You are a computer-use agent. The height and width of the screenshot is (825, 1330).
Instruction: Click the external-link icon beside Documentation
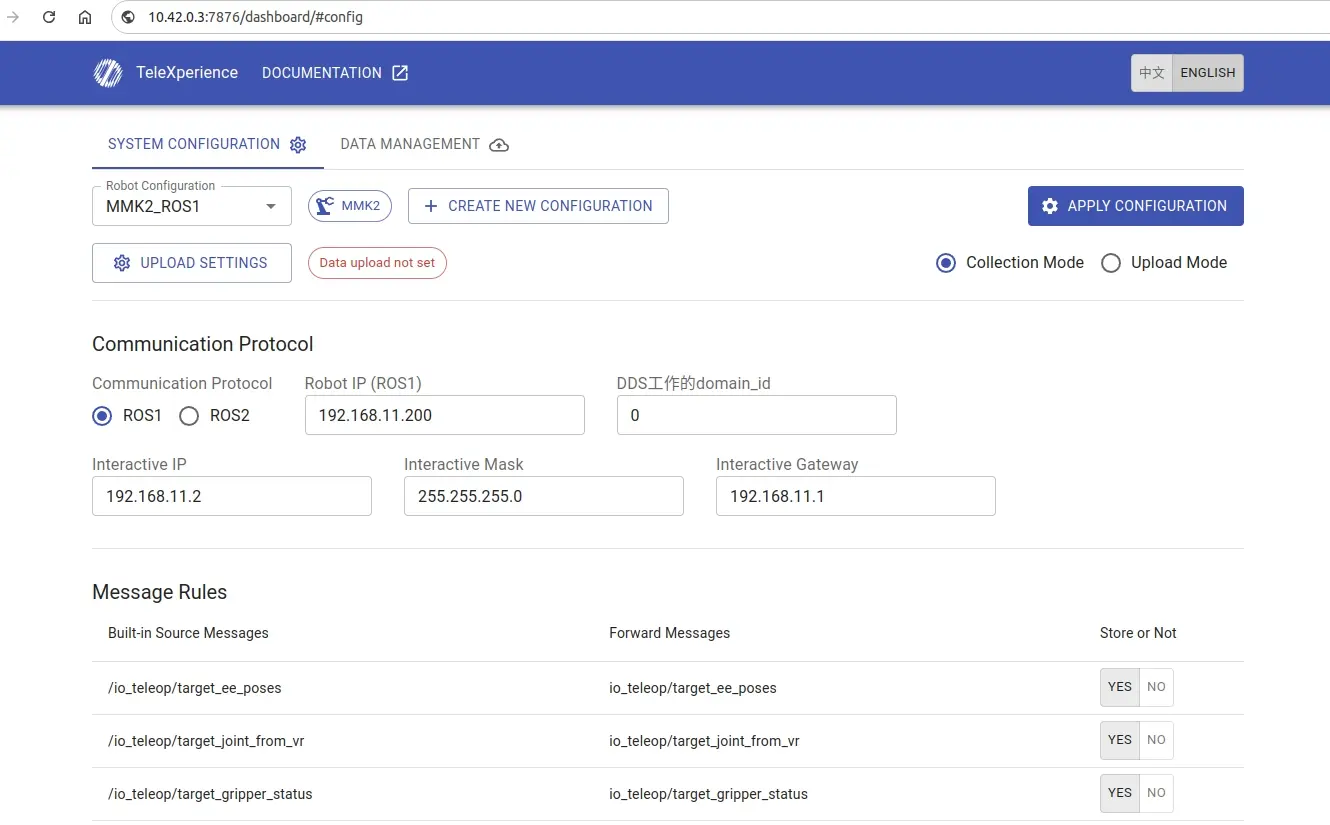[400, 73]
